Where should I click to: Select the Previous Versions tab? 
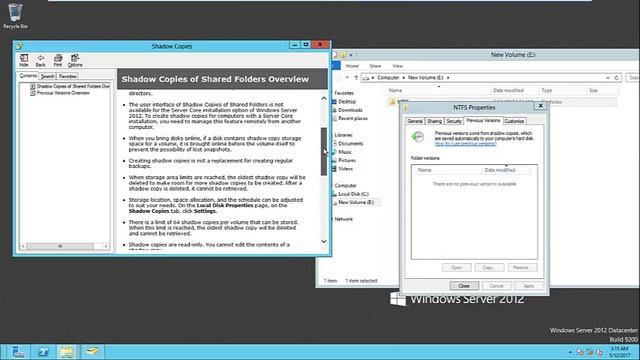[x=483, y=120]
